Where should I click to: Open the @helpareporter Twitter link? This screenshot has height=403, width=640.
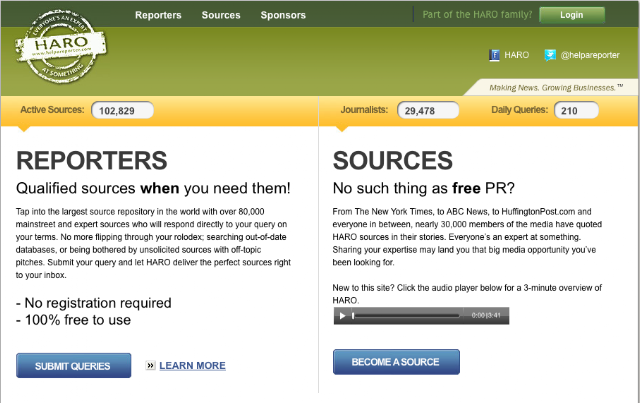(x=590, y=55)
